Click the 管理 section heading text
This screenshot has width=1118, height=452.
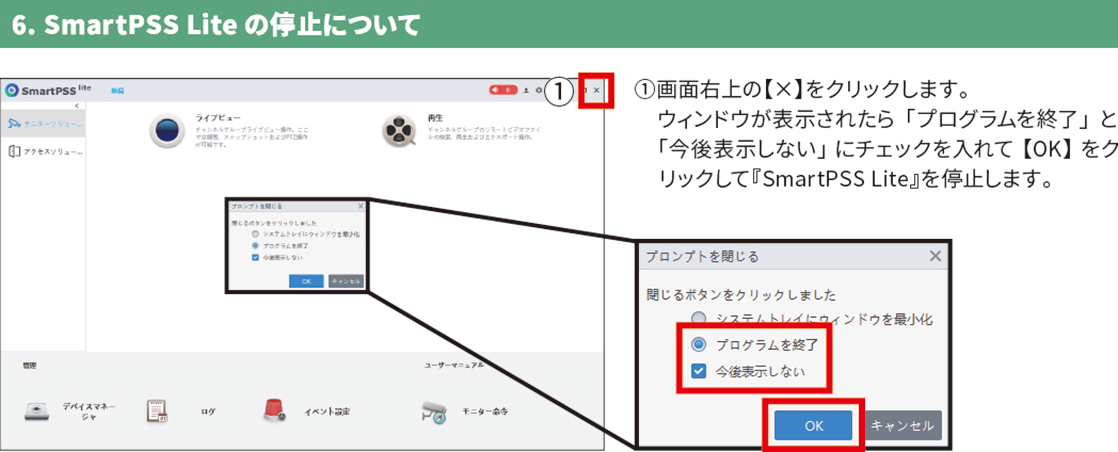tap(29, 365)
